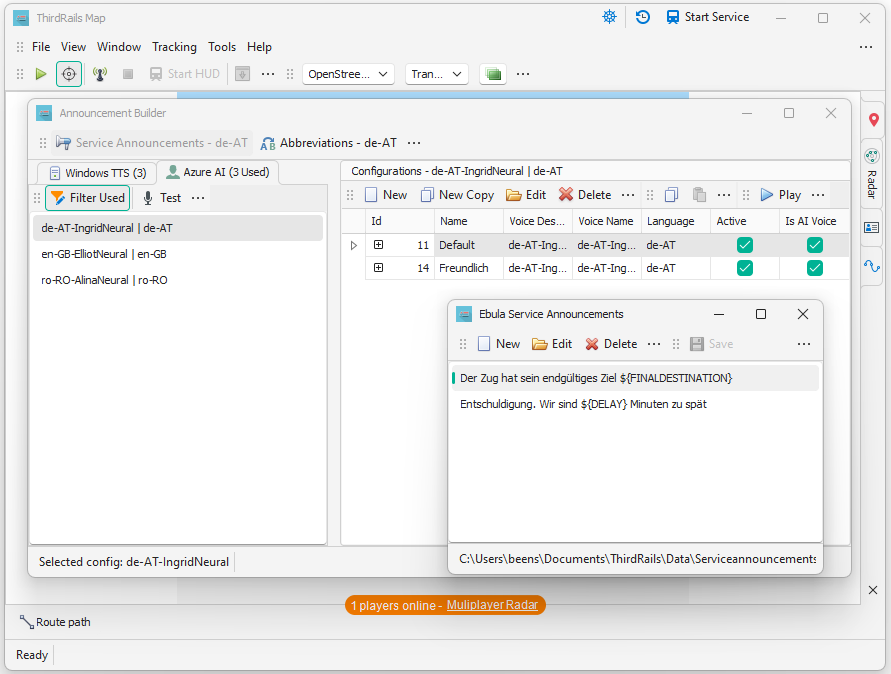Click the settings helm icon in title bar
This screenshot has height=674, width=891.
(x=609, y=17)
